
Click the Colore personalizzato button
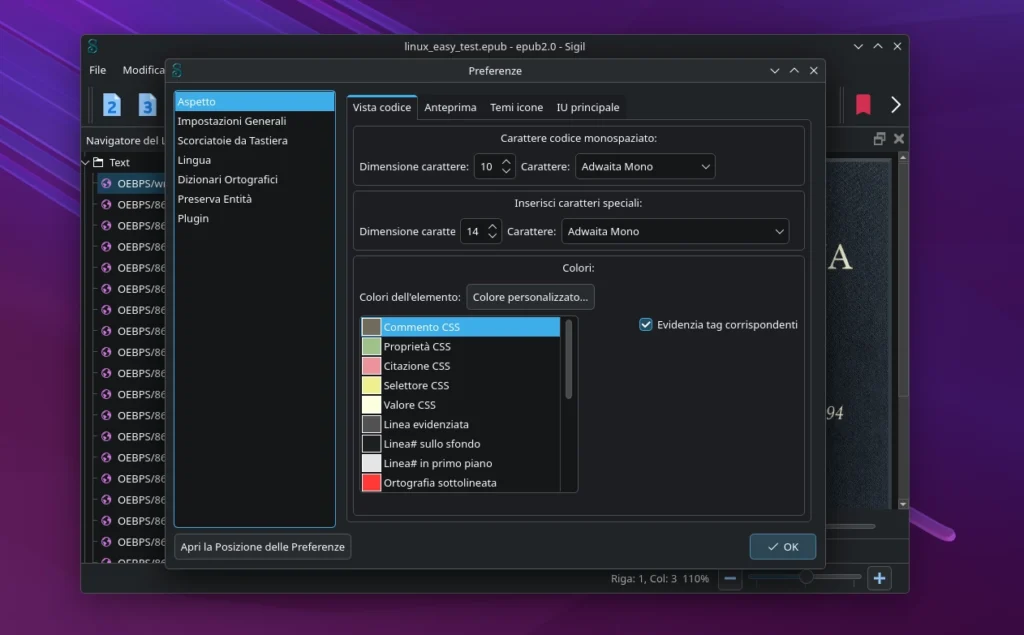tap(530, 297)
